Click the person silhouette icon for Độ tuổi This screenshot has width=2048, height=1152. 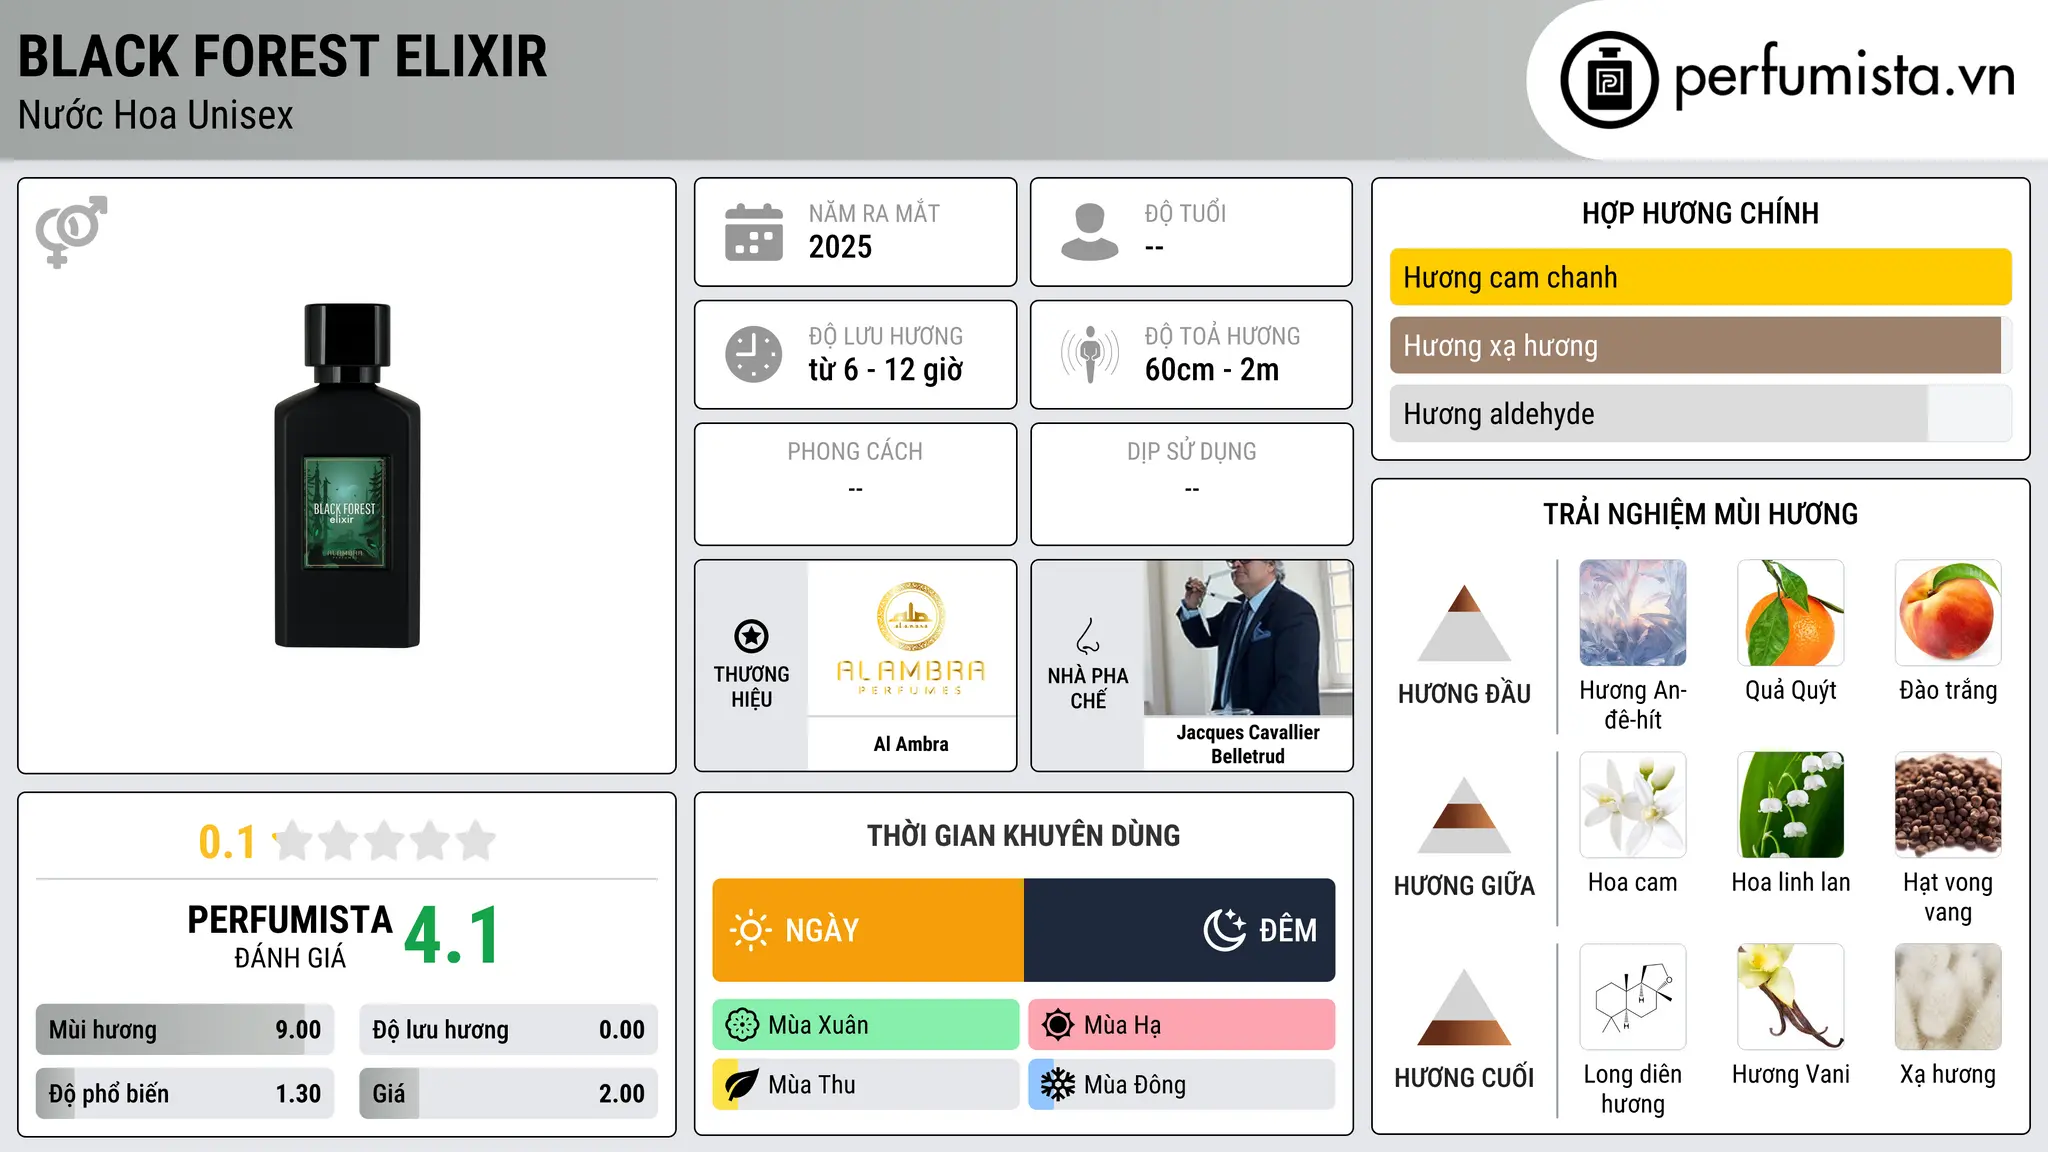pyautogui.click(x=1089, y=232)
